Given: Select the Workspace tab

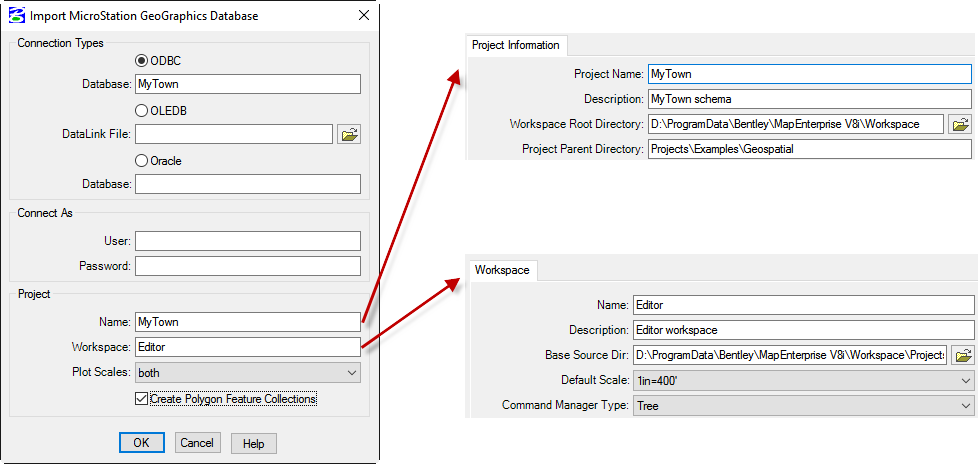Looking at the screenshot, I should tap(502, 270).
